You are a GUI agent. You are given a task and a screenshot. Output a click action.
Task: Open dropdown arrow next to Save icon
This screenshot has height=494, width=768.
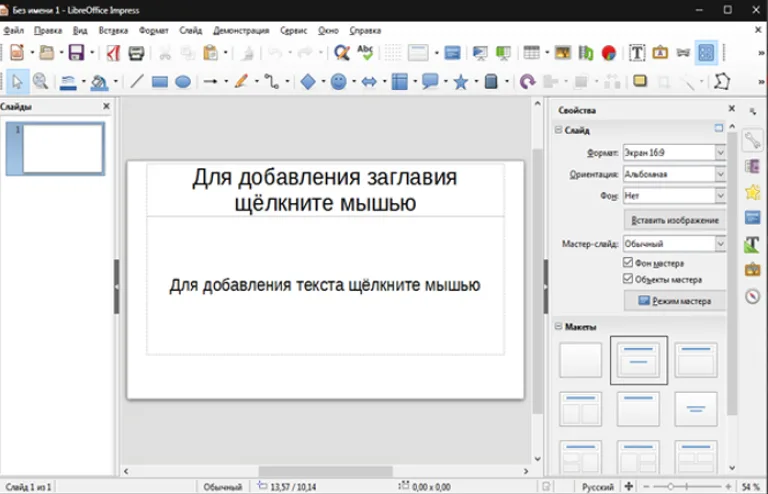pyautogui.click(x=92, y=52)
